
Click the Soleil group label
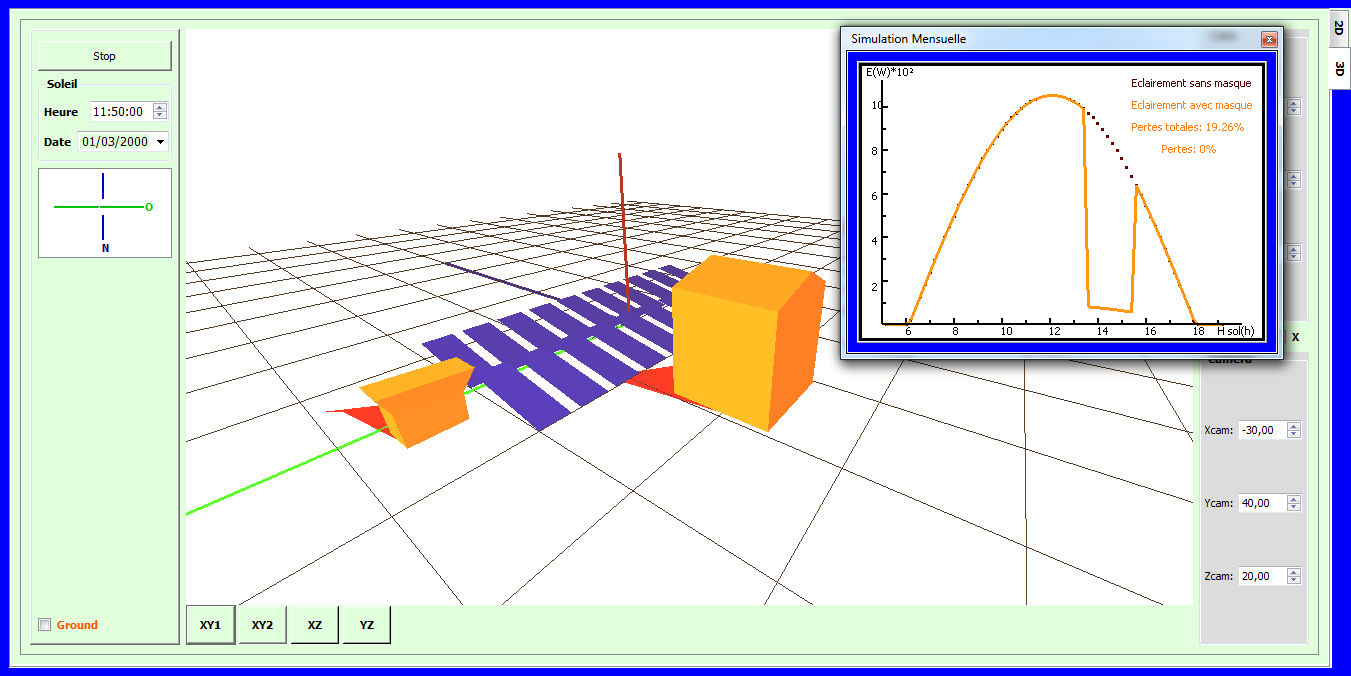(62, 84)
